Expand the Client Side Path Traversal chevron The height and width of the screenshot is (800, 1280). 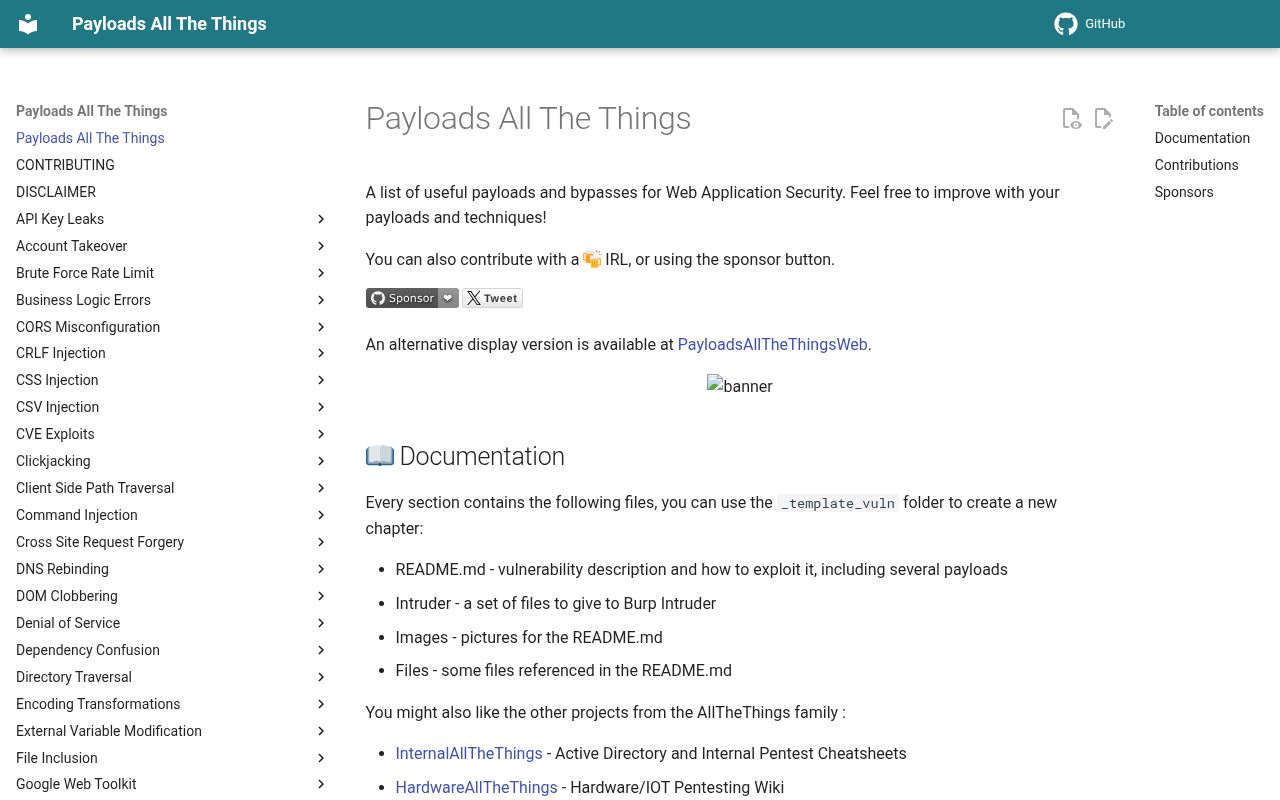321,488
